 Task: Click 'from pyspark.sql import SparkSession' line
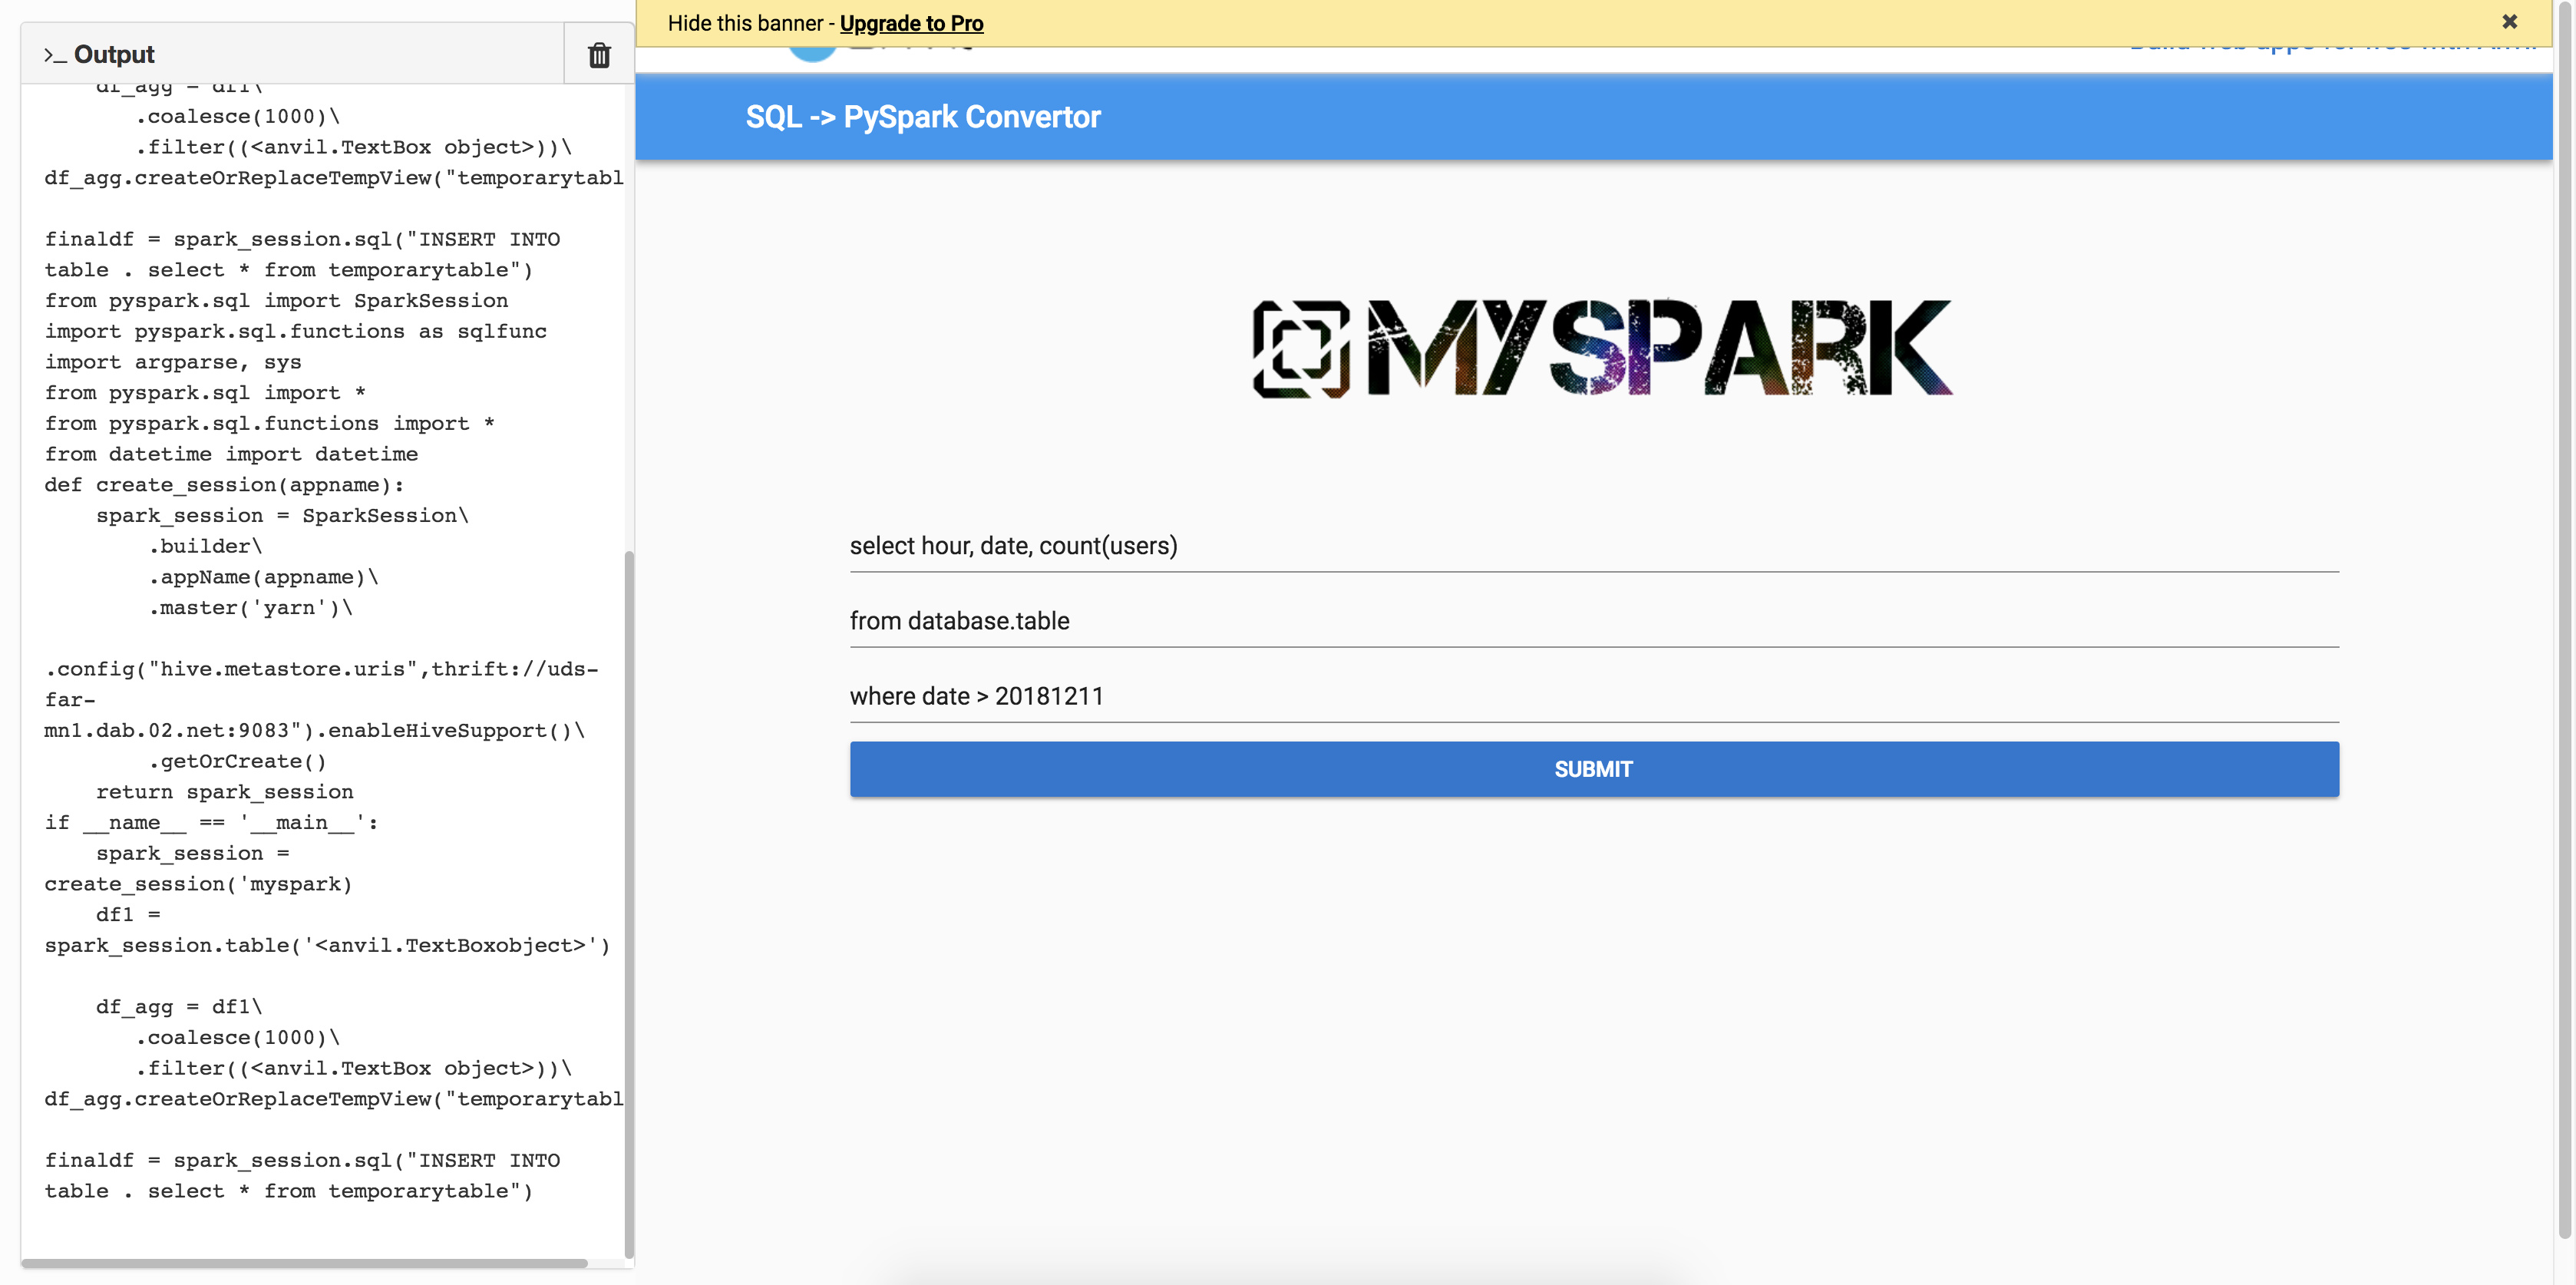pos(276,301)
